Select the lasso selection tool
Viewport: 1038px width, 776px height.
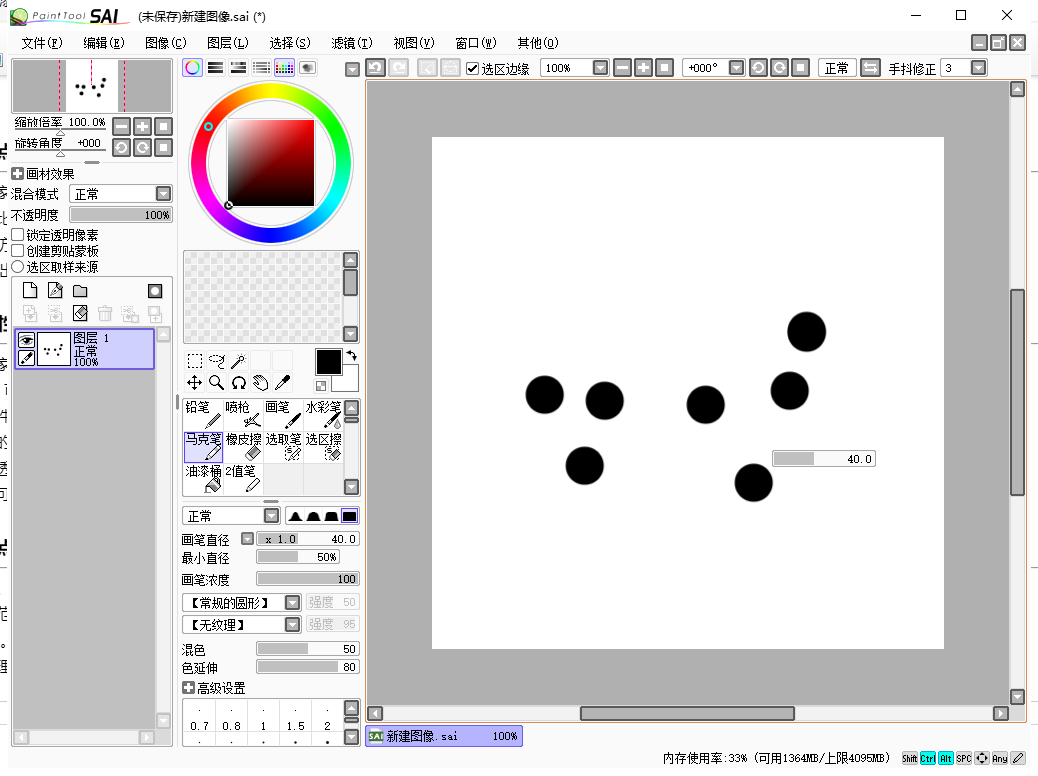pyautogui.click(x=216, y=361)
